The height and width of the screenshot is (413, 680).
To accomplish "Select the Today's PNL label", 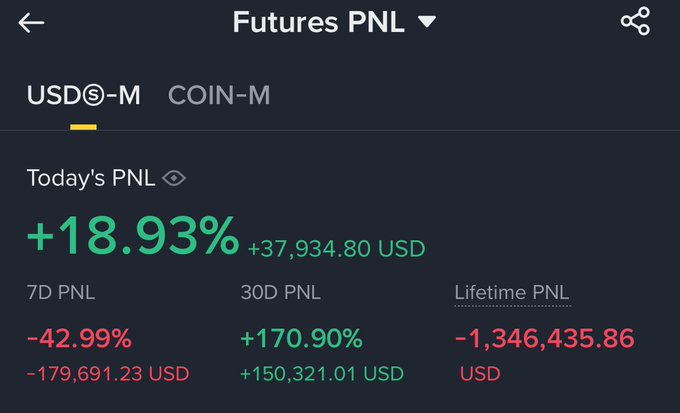I will 91,178.
